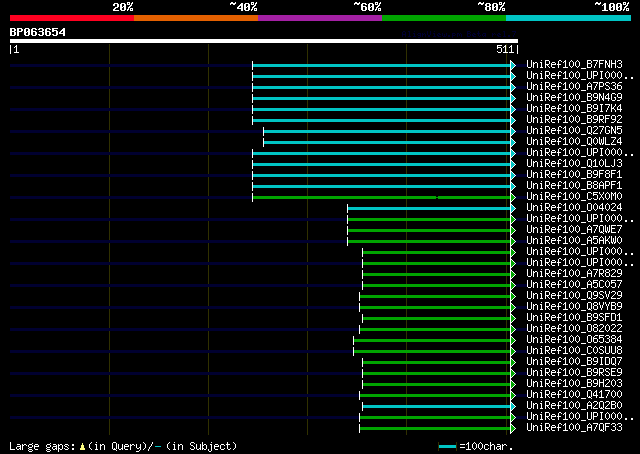640x454 pixels.
Task: Click the green alignment bar of the C5X0M0 row
Action: (x=382, y=198)
